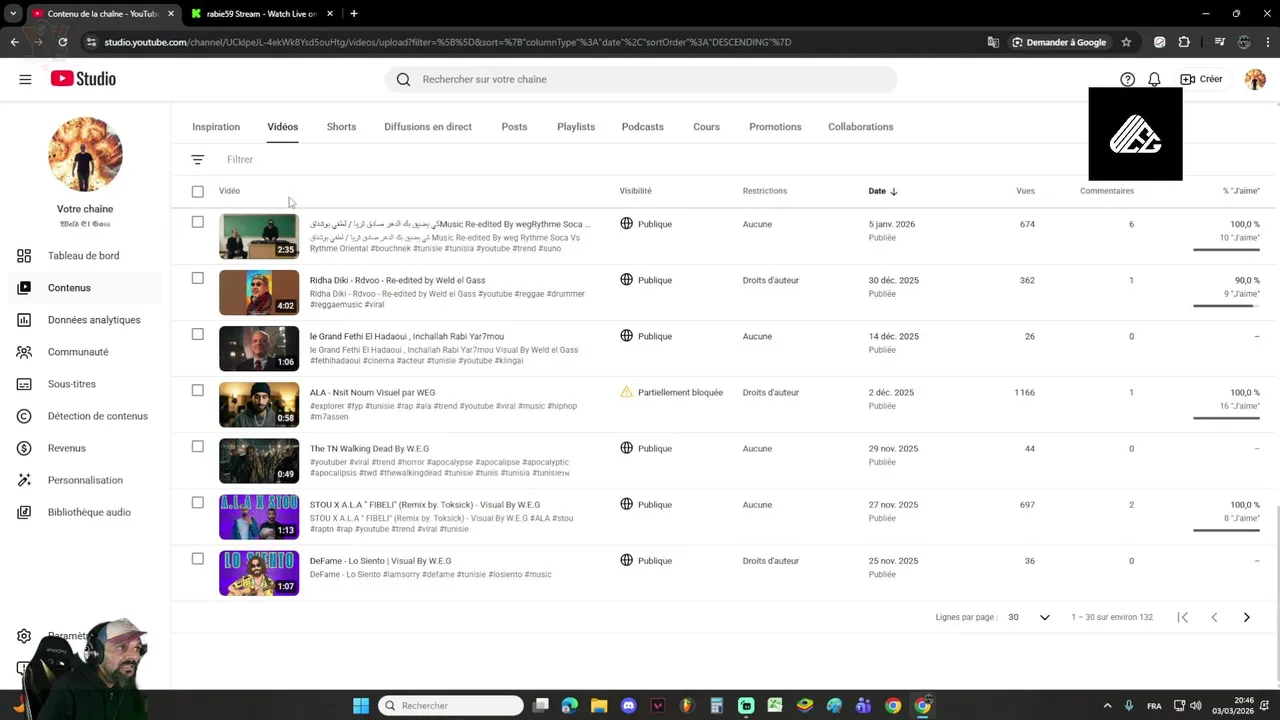Switch to the Collaborations tab

pos(860,127)
